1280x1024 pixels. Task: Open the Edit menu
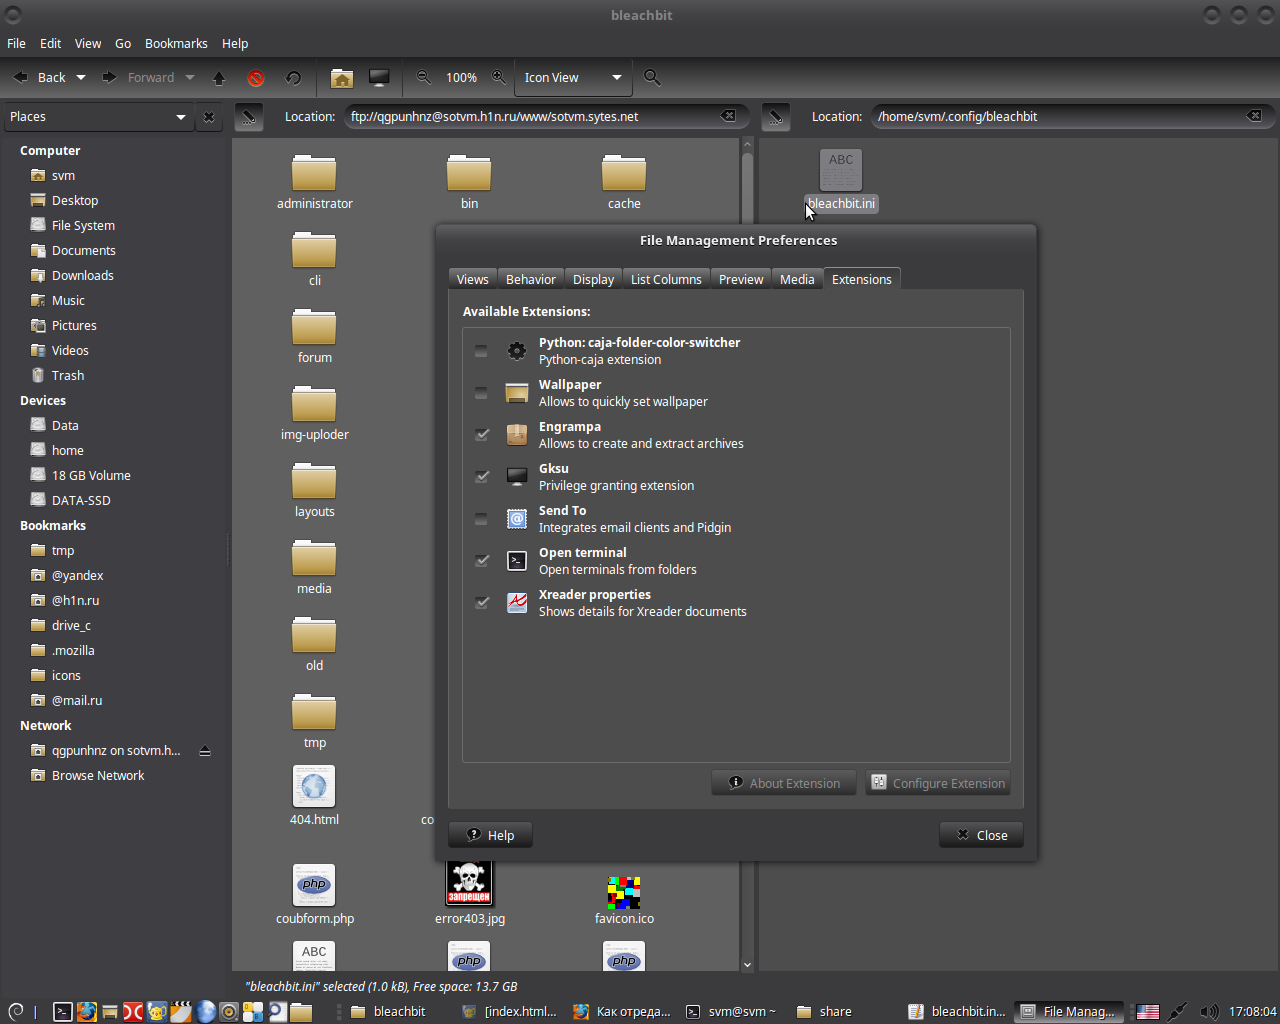point(51,44)
